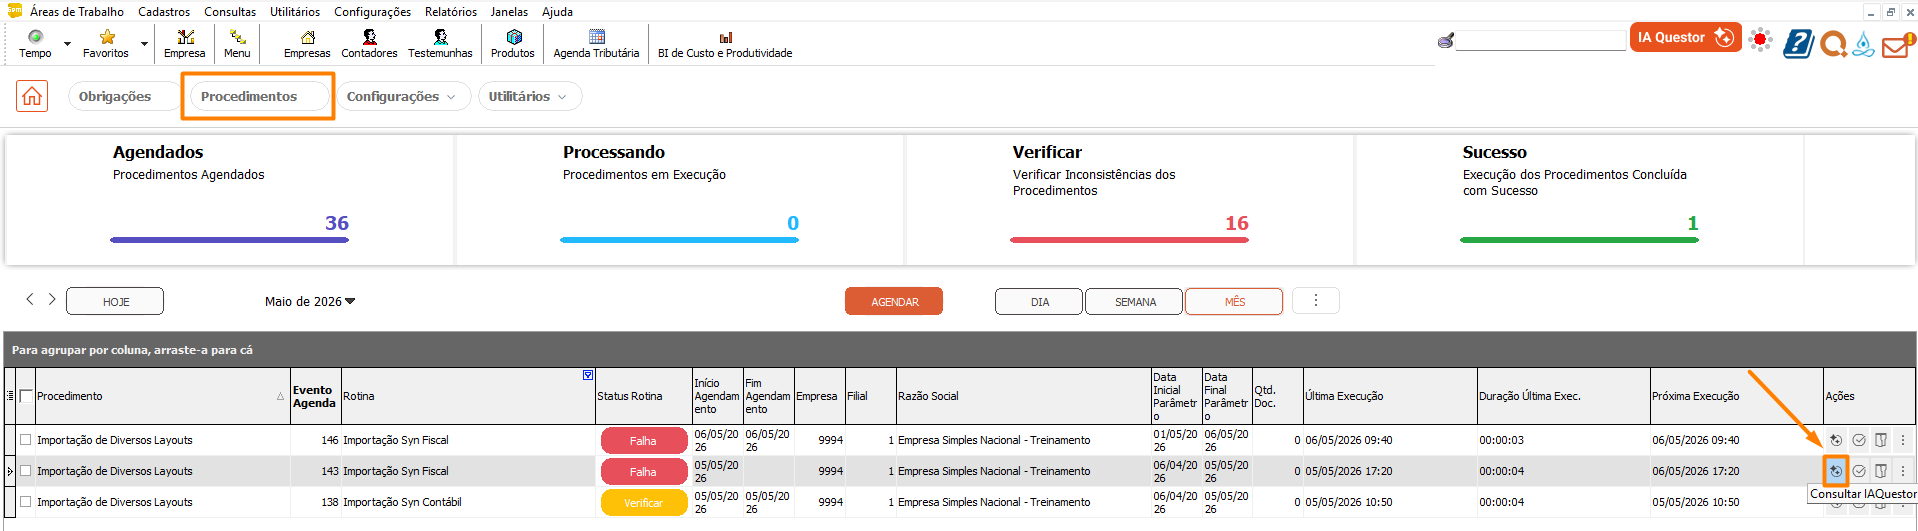Viewport: 1918px width, 531px height.
Task: Open the Sucesso card showing 1
Action: [x=1580, y=200]
